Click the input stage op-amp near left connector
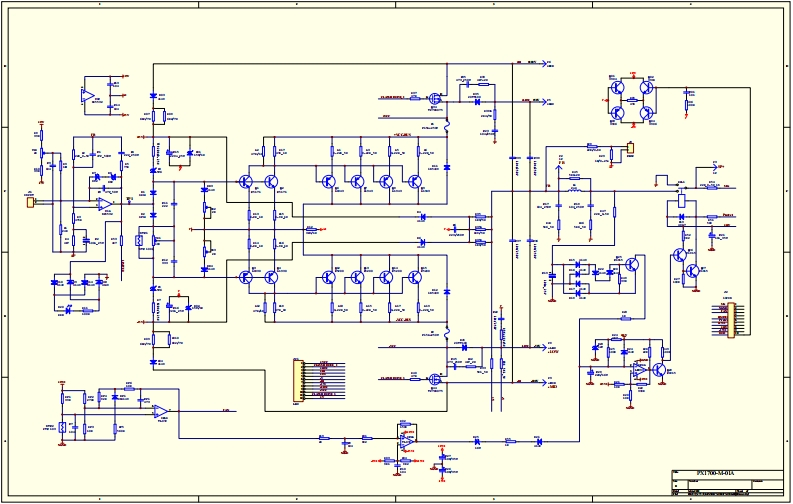The height and width of the screenshot is (504, 793). pyautogui.click(x=104, y=203)
